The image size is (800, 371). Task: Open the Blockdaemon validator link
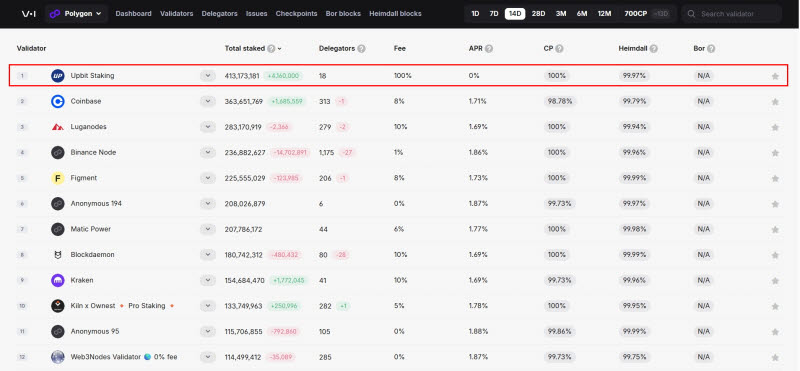point(92,255)
